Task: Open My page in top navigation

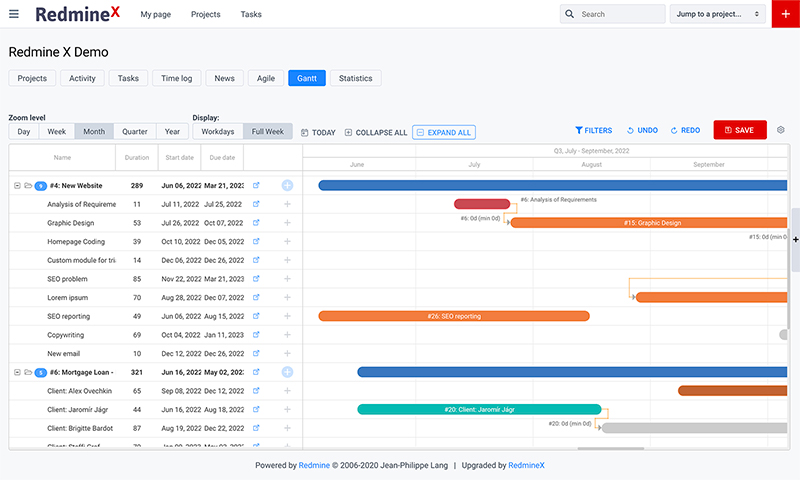Action: pyautogui.click(x=156, y=14)
